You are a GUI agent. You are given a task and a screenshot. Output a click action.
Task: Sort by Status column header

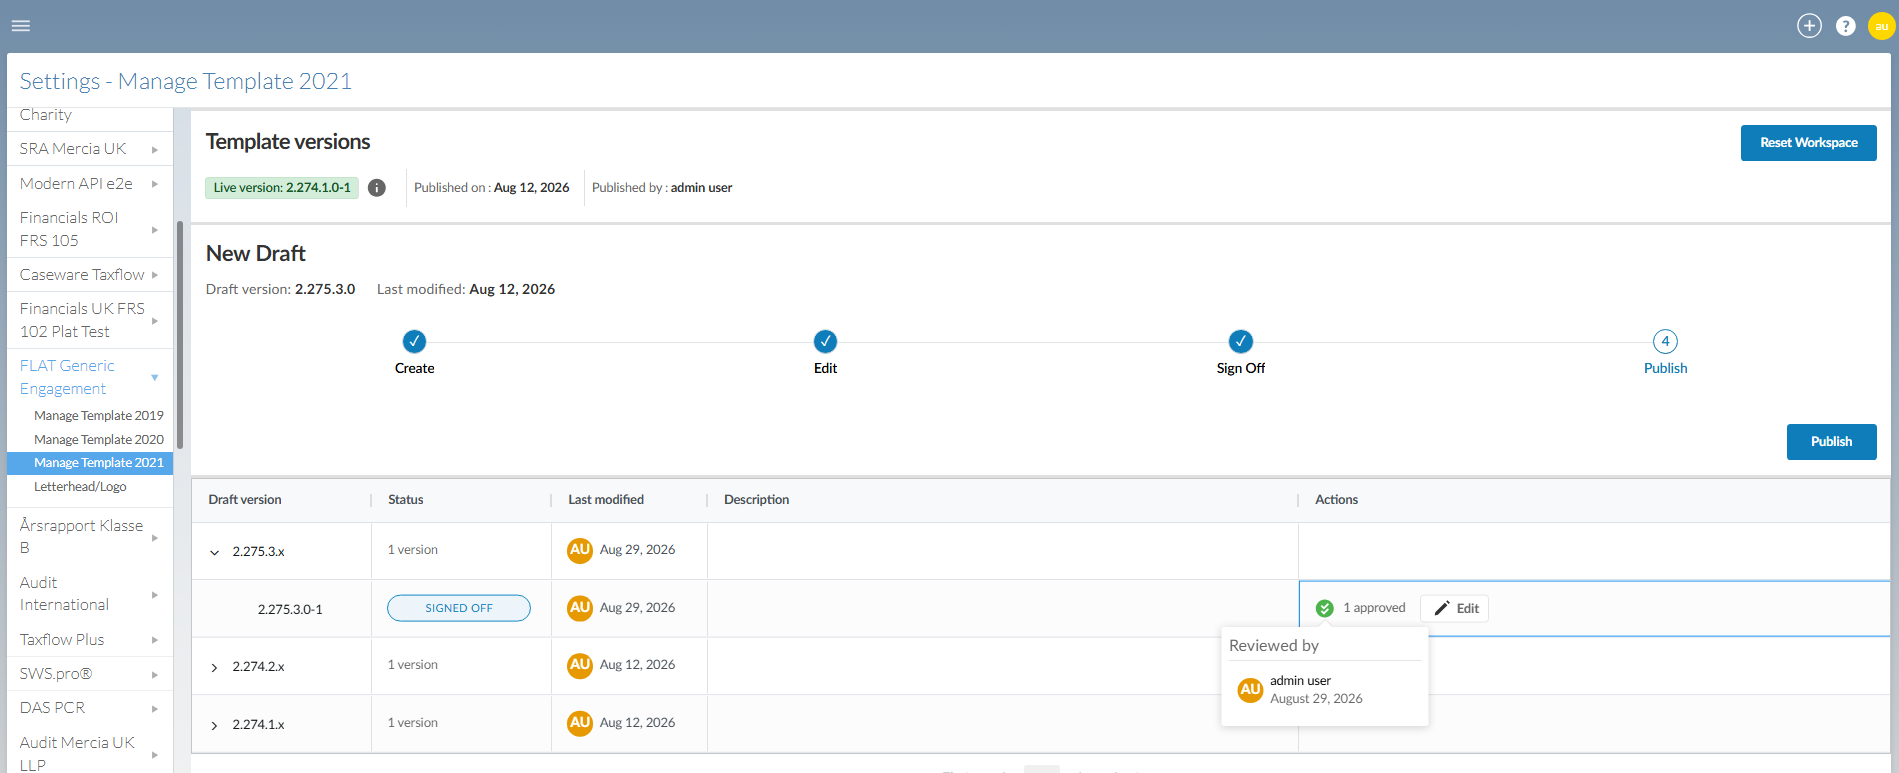click(x=406, y=500)
